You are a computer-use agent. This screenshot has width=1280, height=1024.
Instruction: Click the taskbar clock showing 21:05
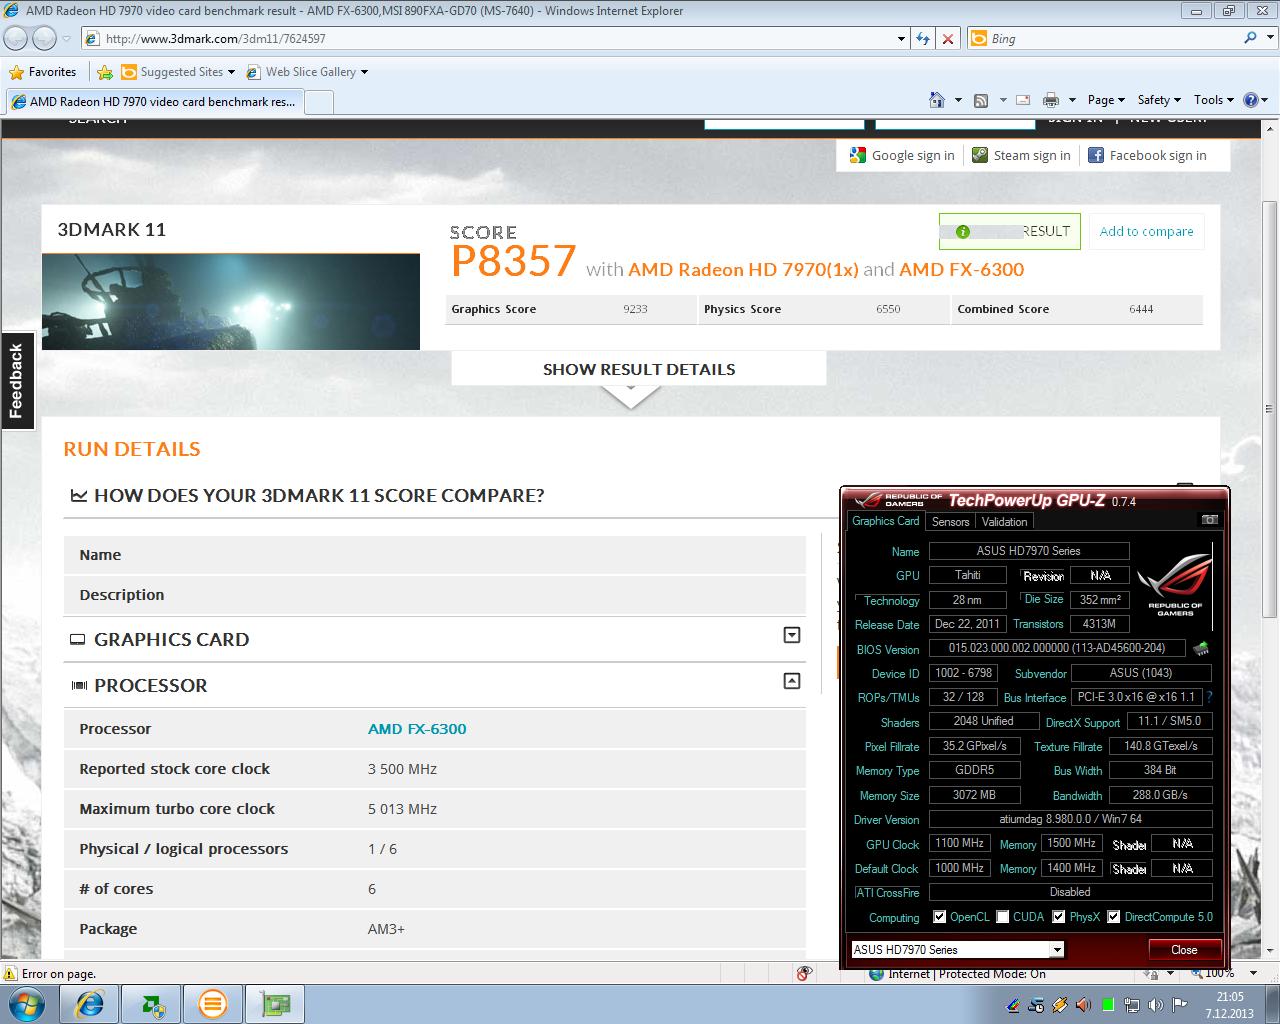tap(1229, 1004)
